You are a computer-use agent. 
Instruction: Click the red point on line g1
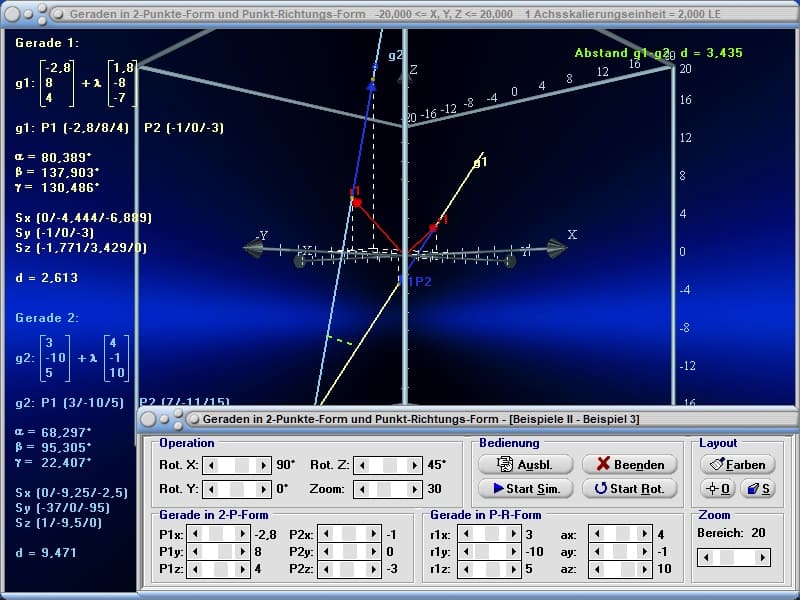pos(433,228)
